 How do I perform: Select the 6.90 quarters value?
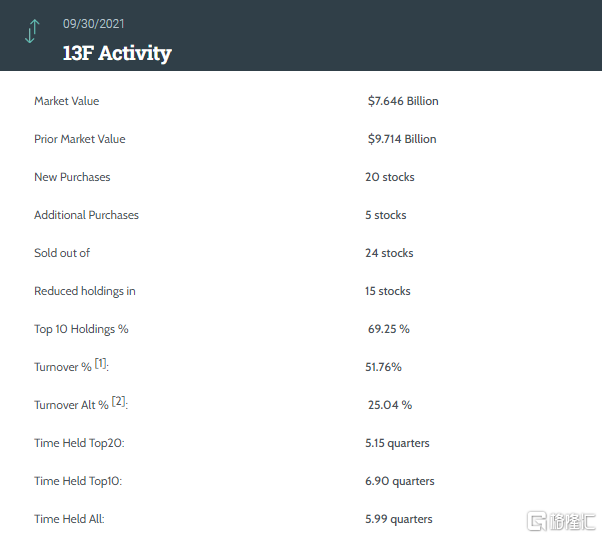(x=400, y=481)
